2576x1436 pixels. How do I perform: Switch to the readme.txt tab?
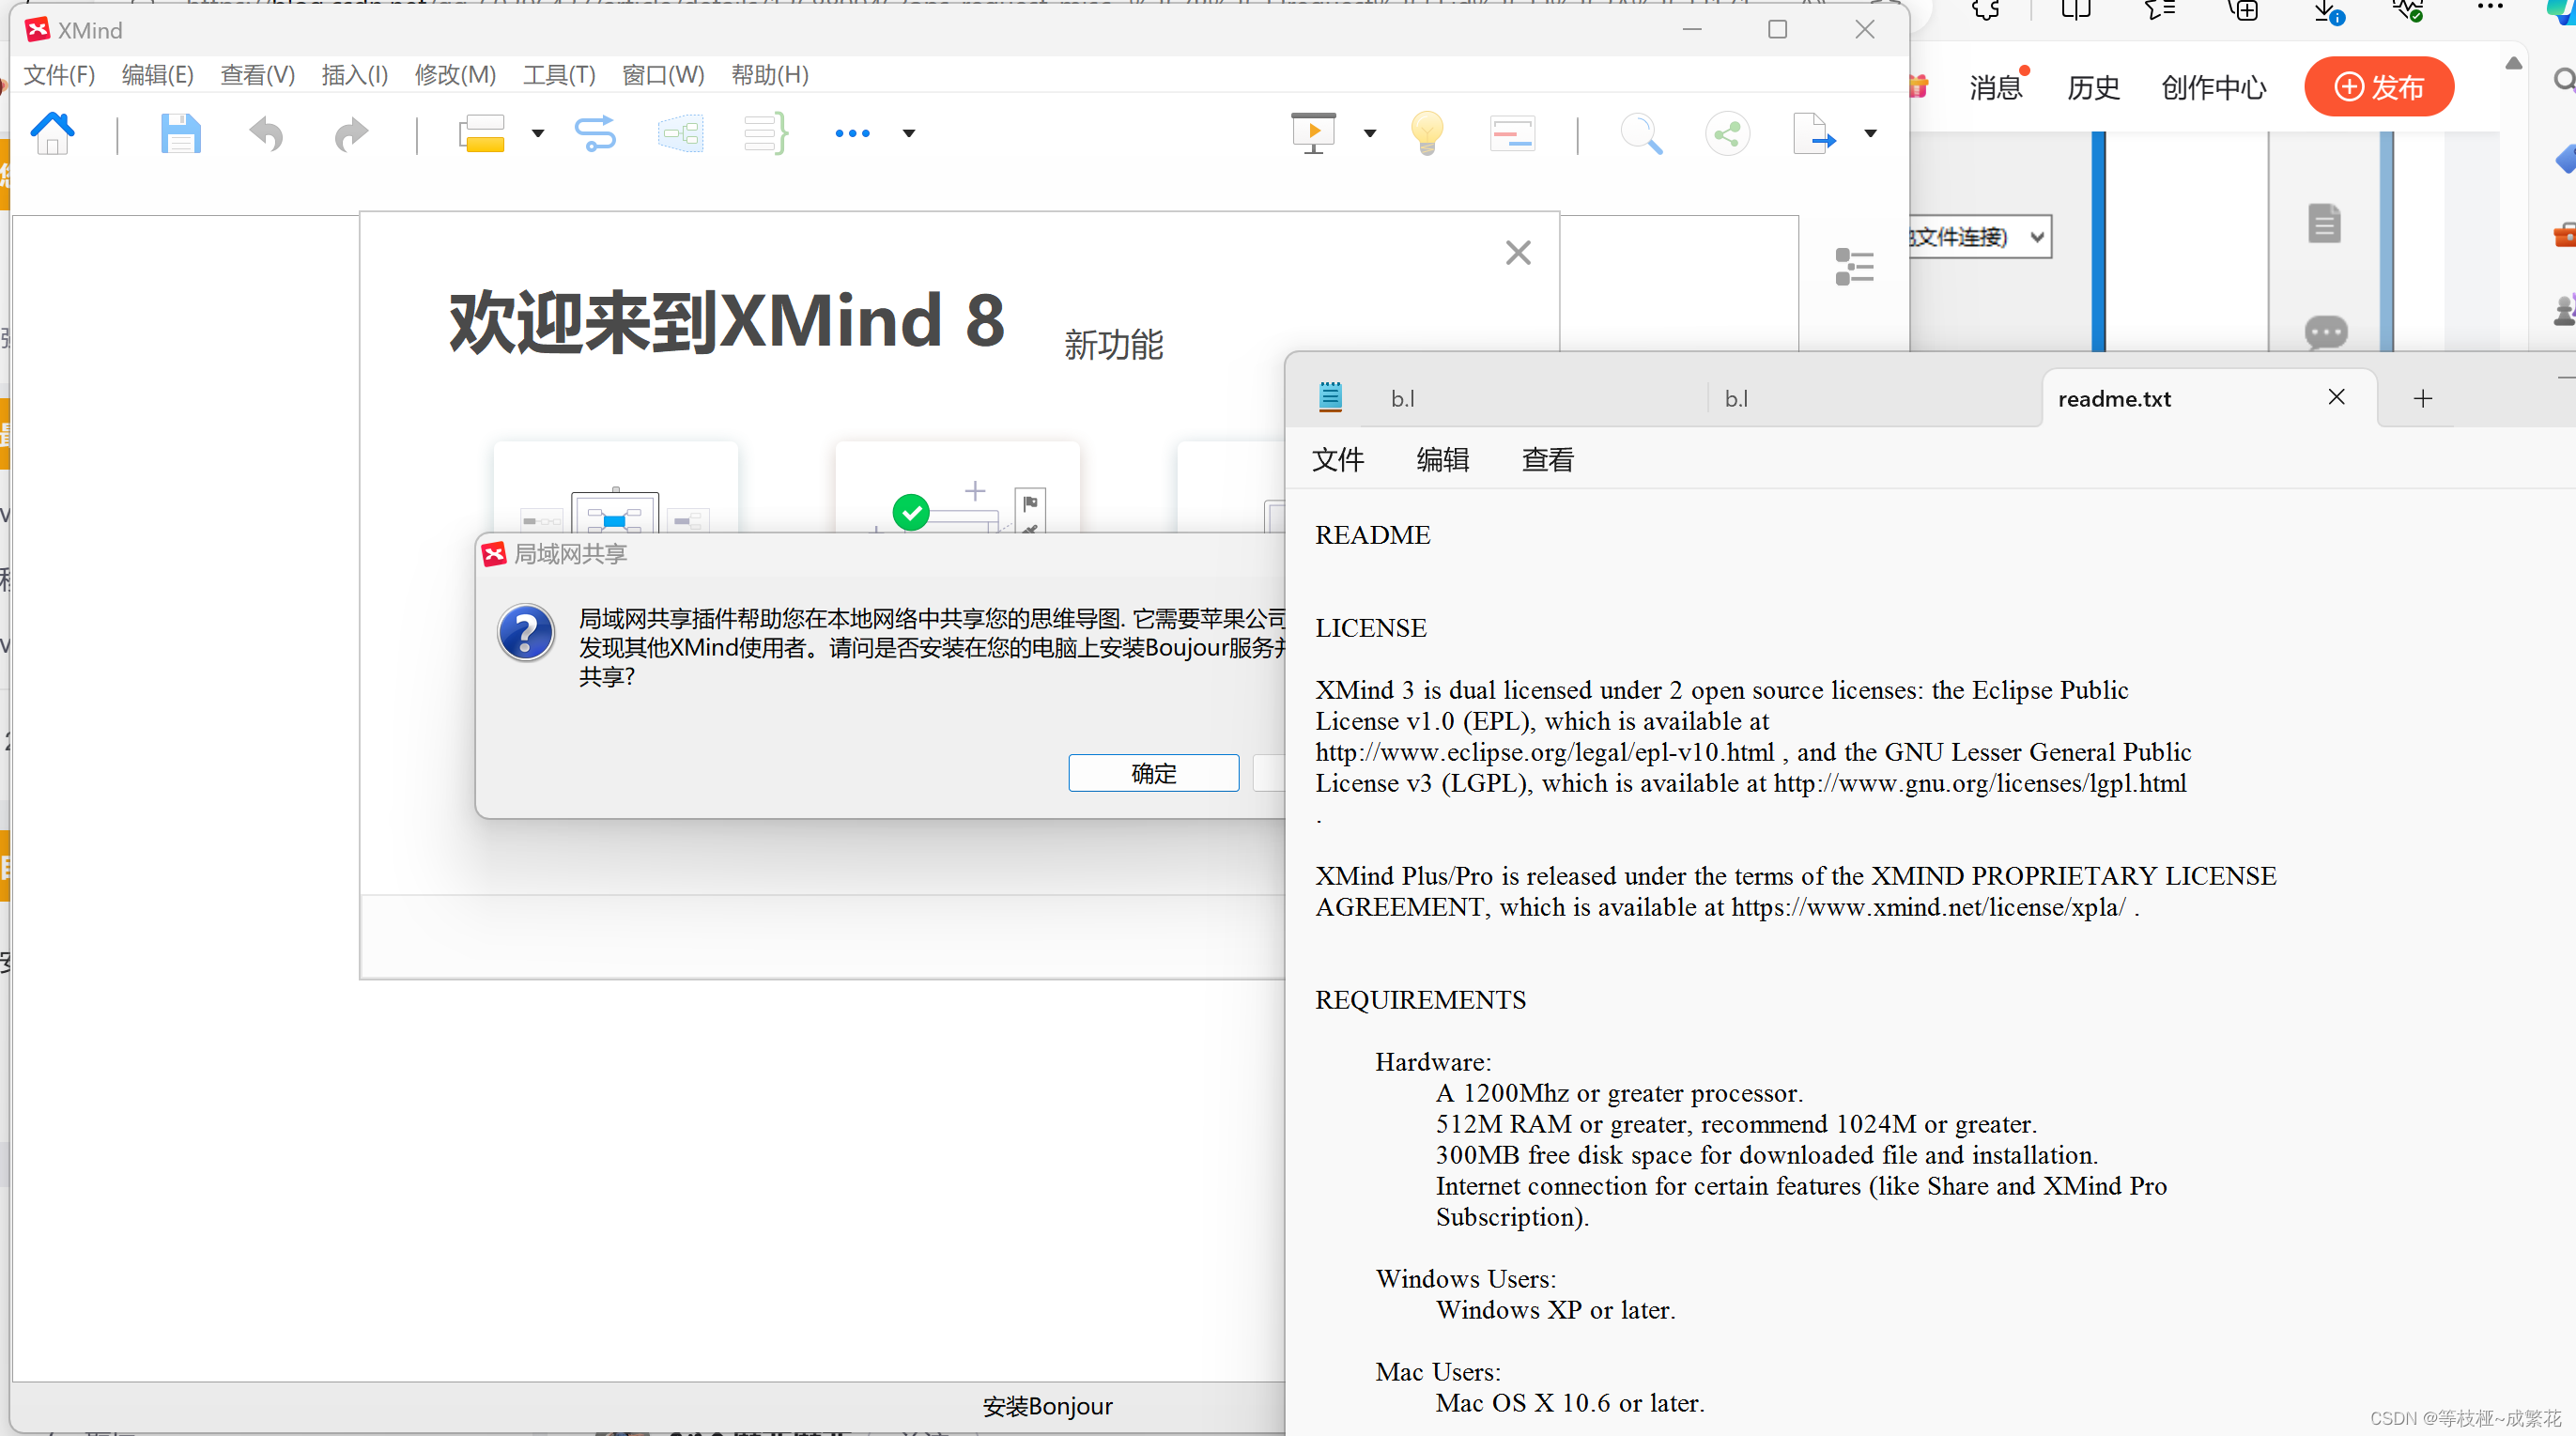point(2115,399)
